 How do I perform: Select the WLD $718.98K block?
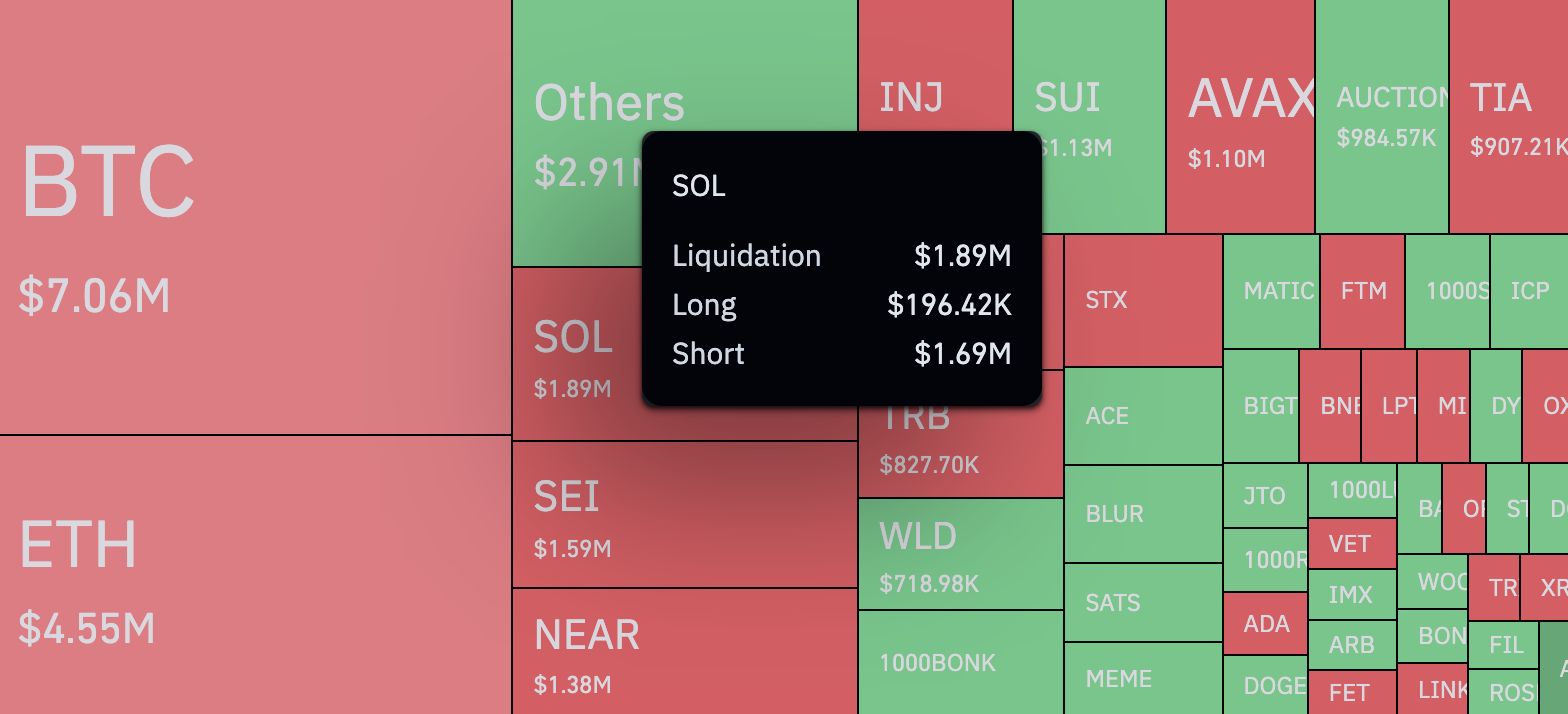coord(960,554)
